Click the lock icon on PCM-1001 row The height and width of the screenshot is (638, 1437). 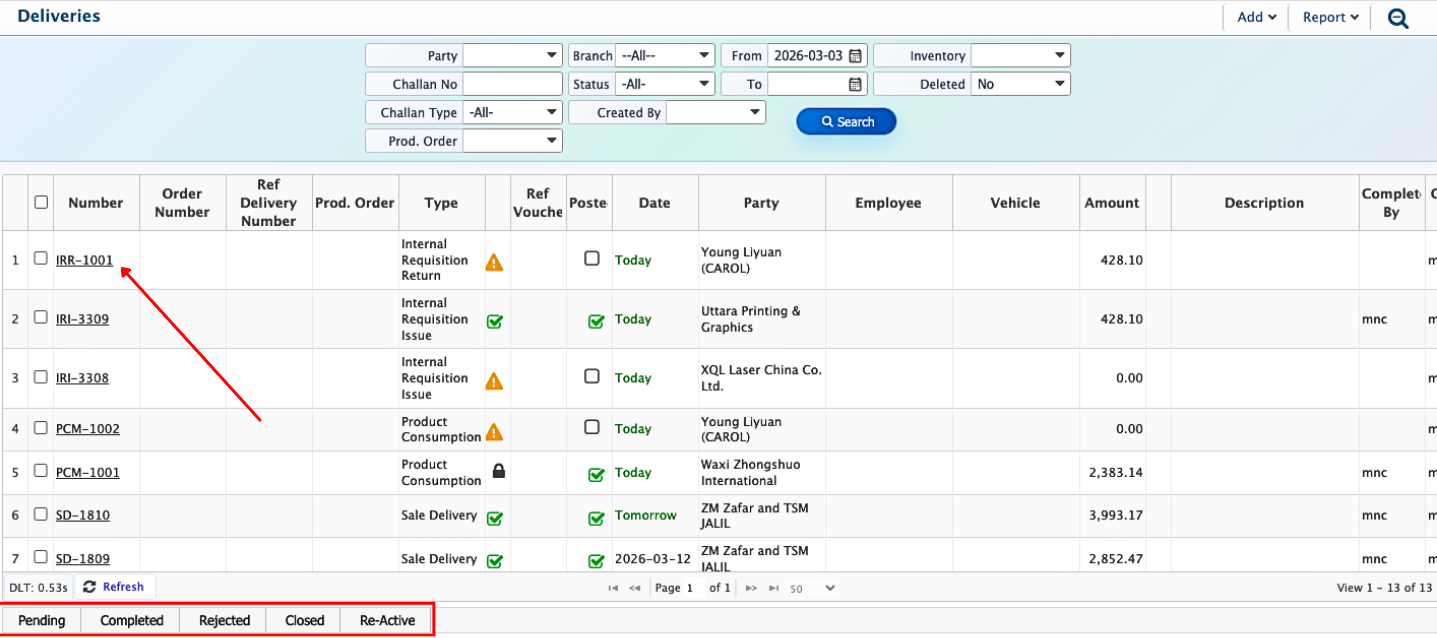pos(498,471)
